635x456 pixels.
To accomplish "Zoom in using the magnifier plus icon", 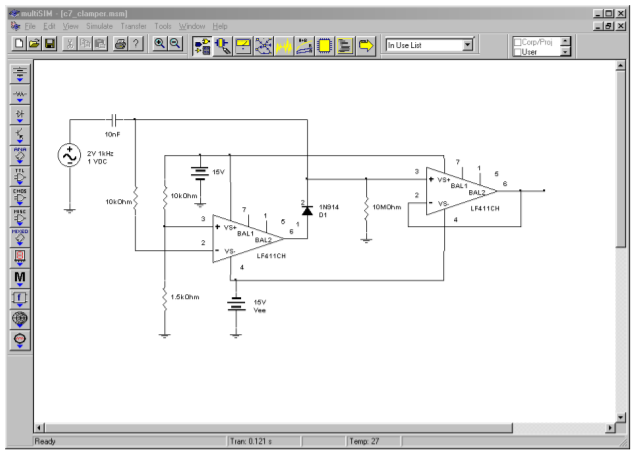I will [159, 45].
